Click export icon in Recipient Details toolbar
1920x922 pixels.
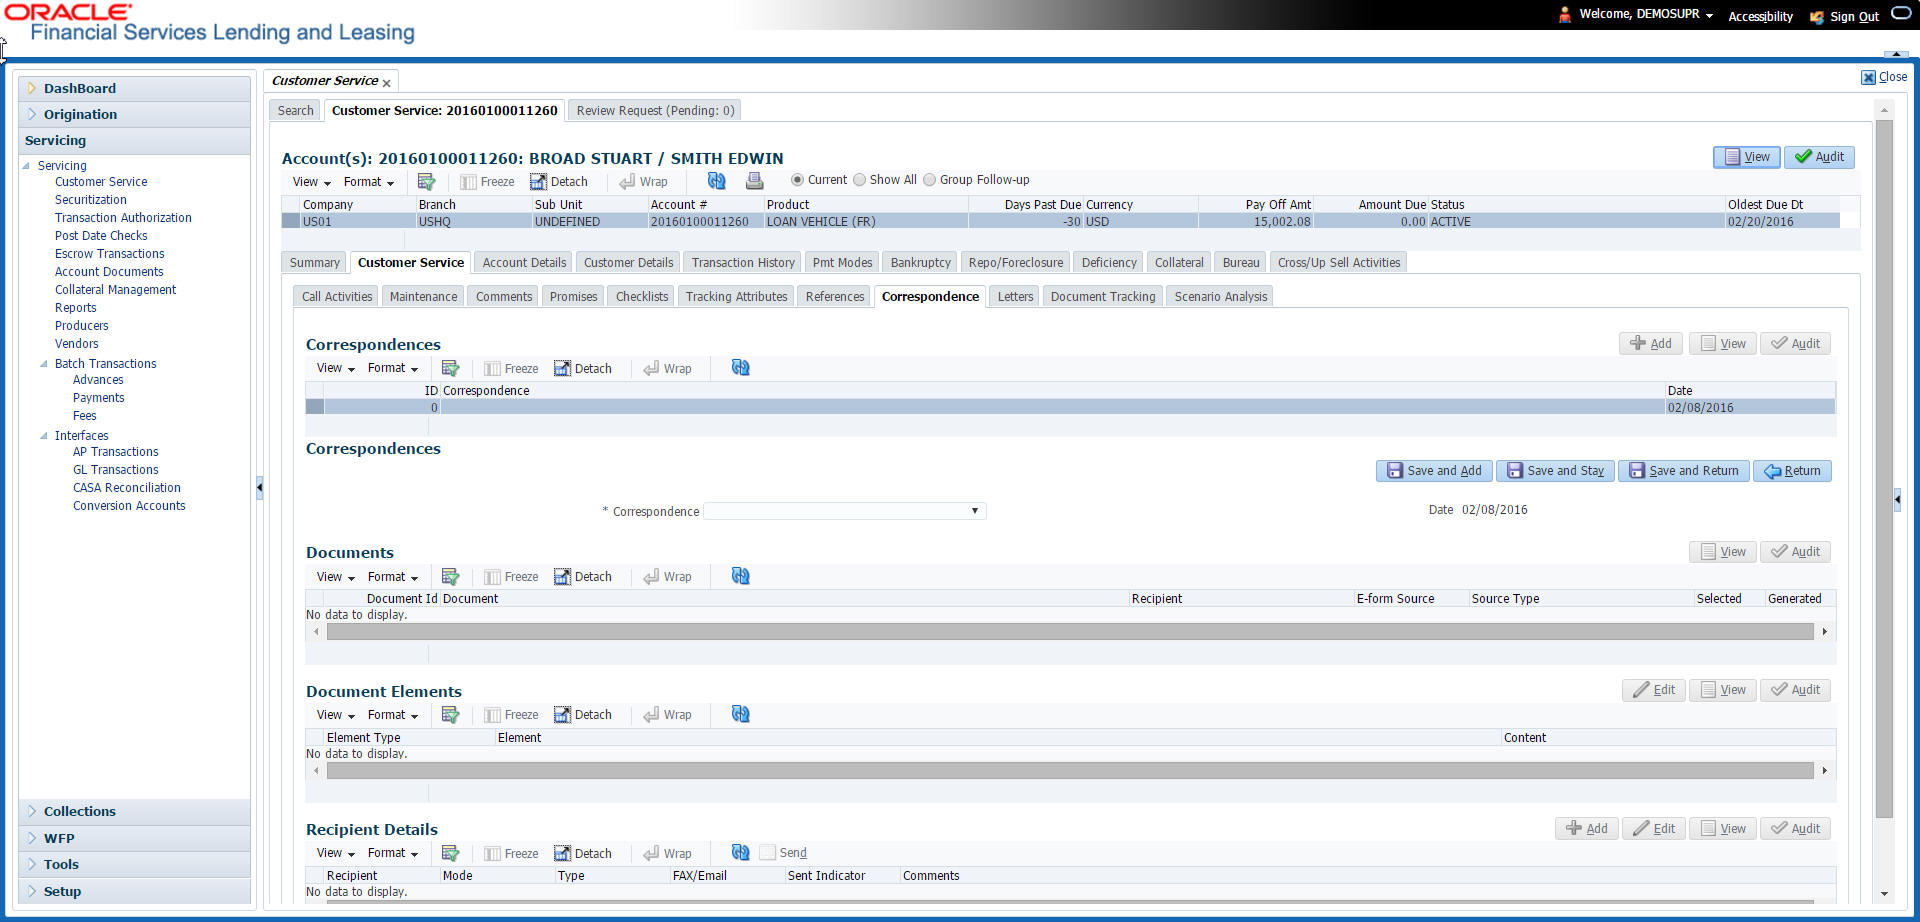(x=450, y=853)
